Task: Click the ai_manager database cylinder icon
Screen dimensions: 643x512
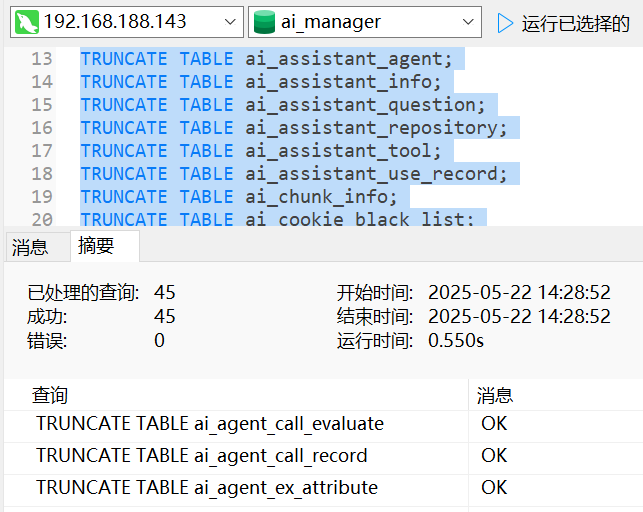Action: point(264,22)
